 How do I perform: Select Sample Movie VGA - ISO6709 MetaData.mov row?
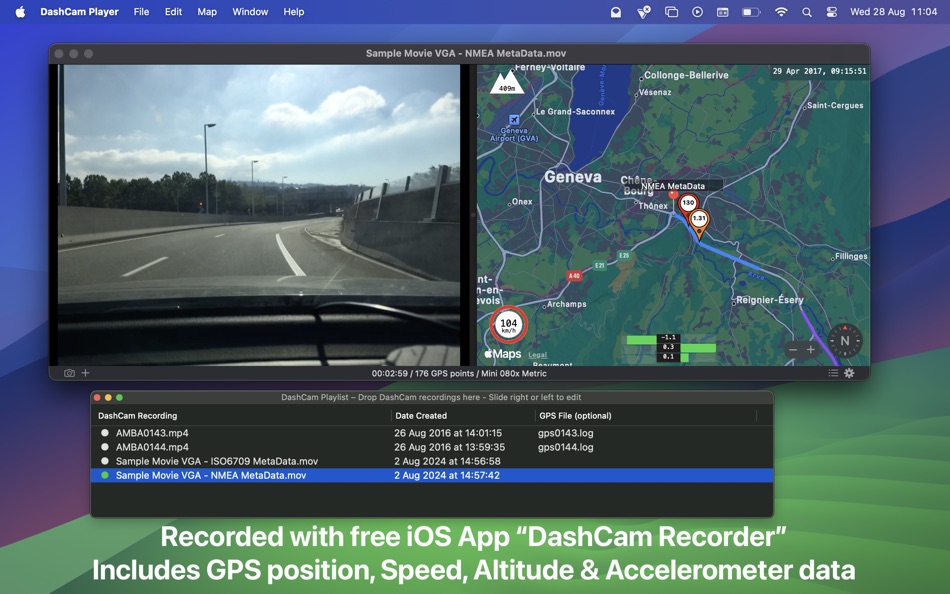(x=431, y=461)
